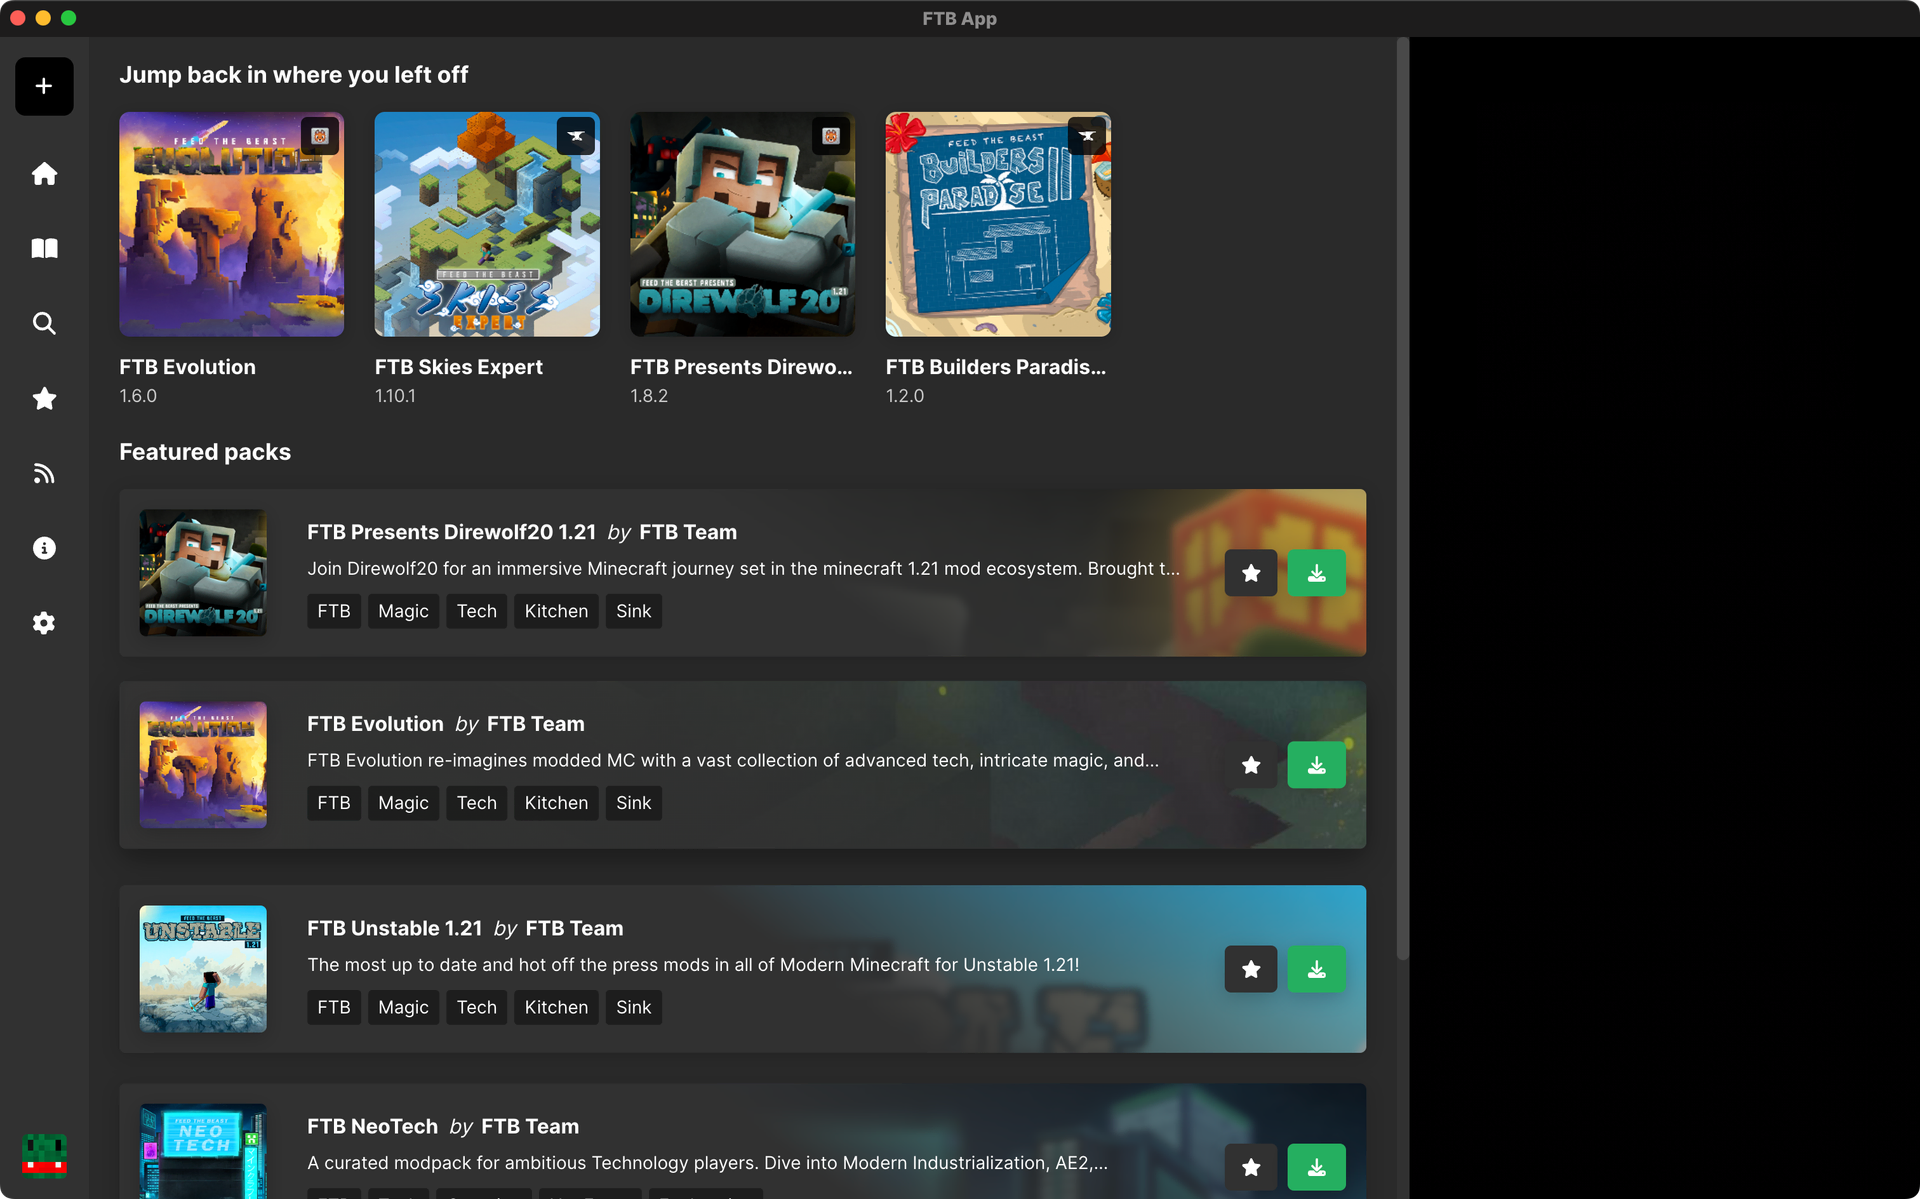
Task: Open the Home page in sidebar
Action: point(44,174)
